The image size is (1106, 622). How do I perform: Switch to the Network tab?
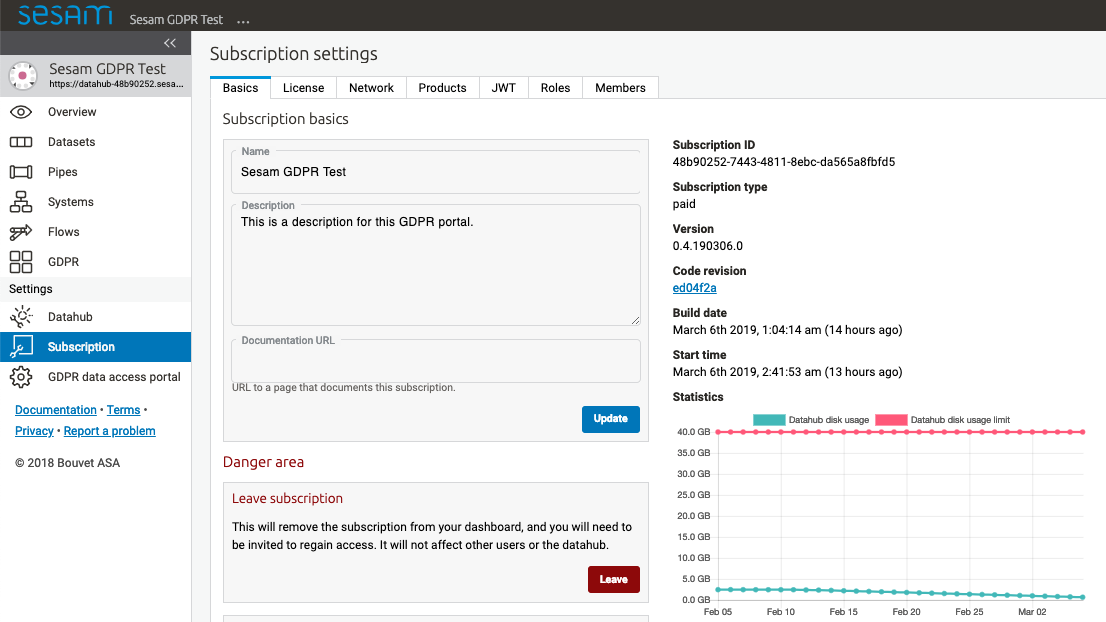371,87
